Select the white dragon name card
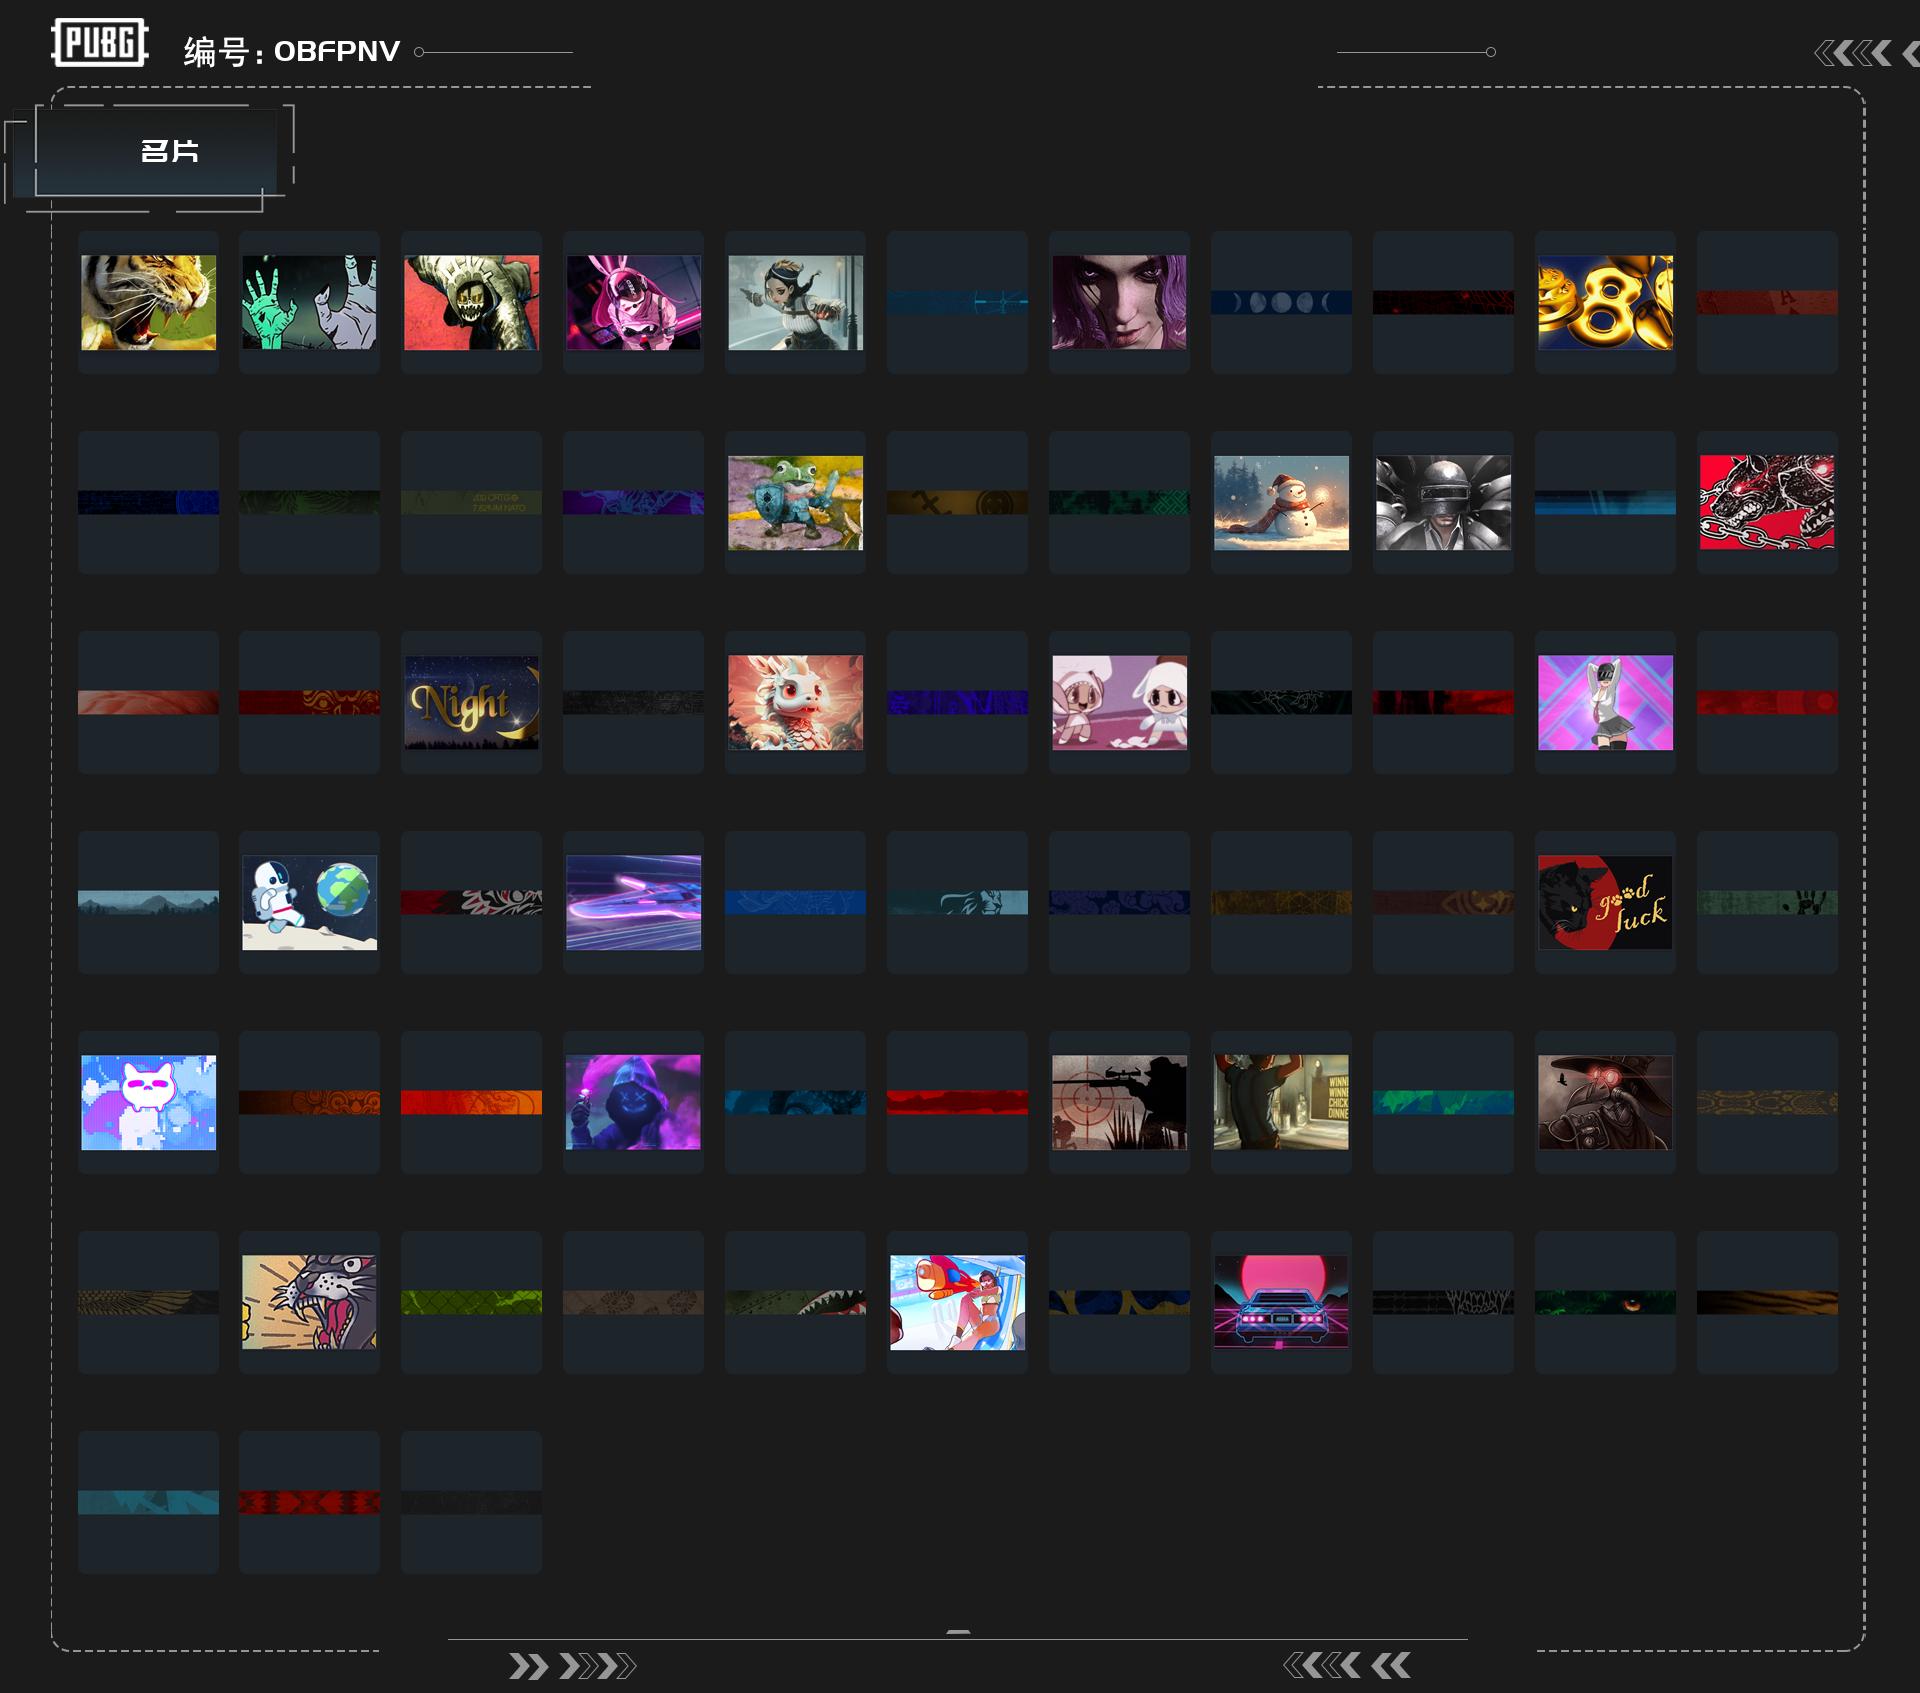This screenshot has width=1920, height=1693. pyautogui.click(x=795, y=702)
